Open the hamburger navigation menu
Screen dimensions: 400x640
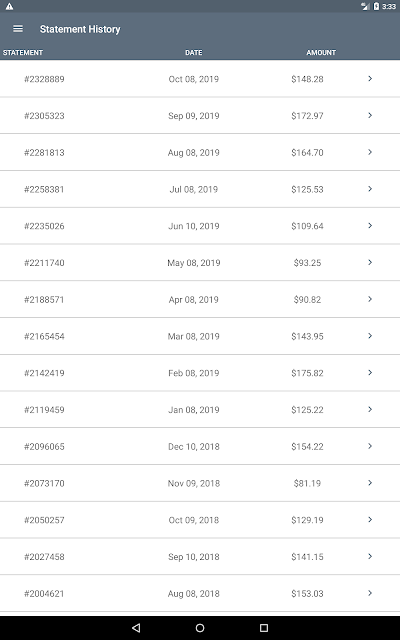[18, 29]
